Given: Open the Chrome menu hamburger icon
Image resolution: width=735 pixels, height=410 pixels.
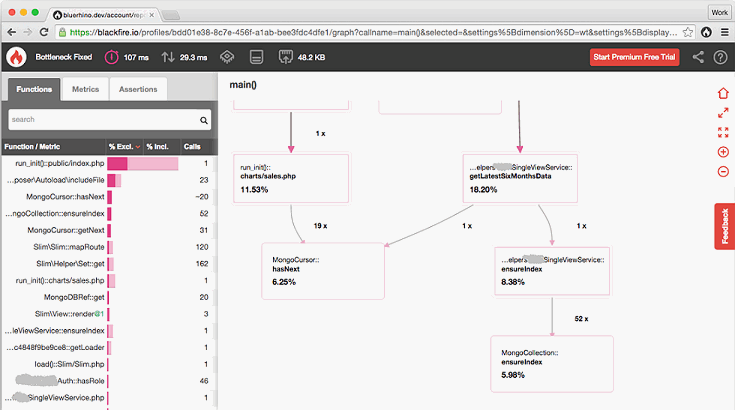Looking at the screenshot, I should (x=725, y=32).
